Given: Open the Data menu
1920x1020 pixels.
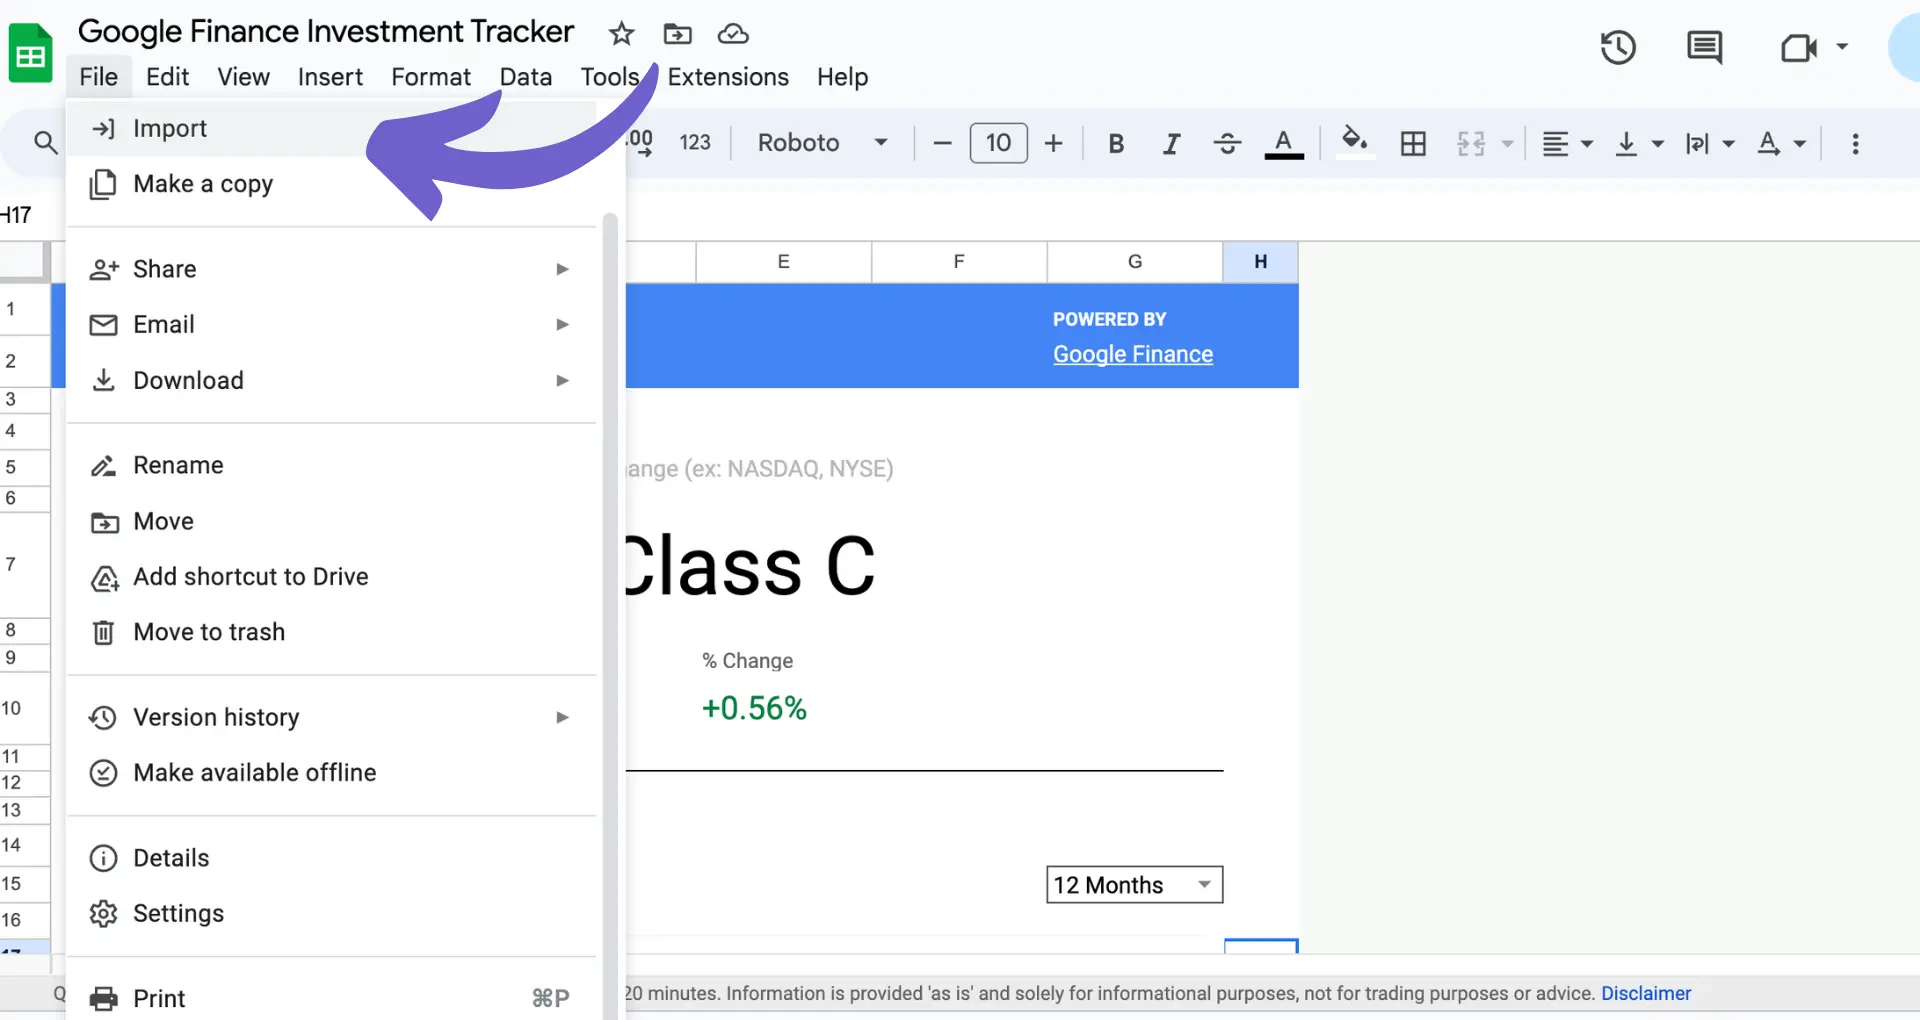Looking at the screenshot, I should pos(525,77).
